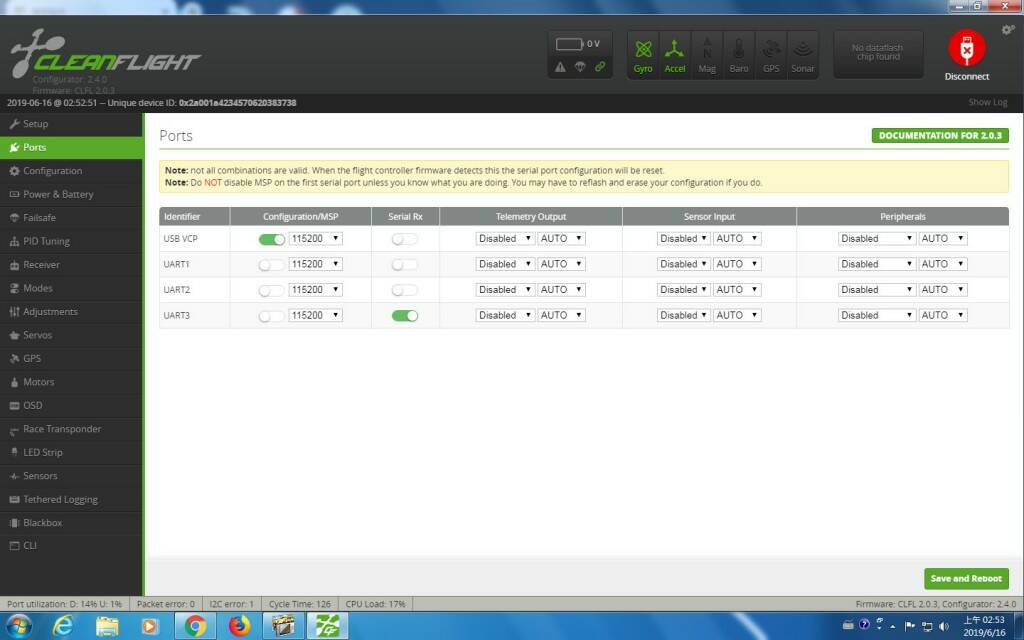Viewport: 1024px width, 640px height.
Task: Click the green link status icon
Action: click(x=600, y=67)
